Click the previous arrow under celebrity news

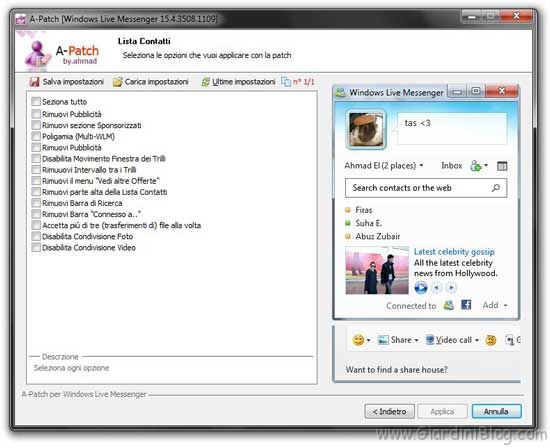436,288
